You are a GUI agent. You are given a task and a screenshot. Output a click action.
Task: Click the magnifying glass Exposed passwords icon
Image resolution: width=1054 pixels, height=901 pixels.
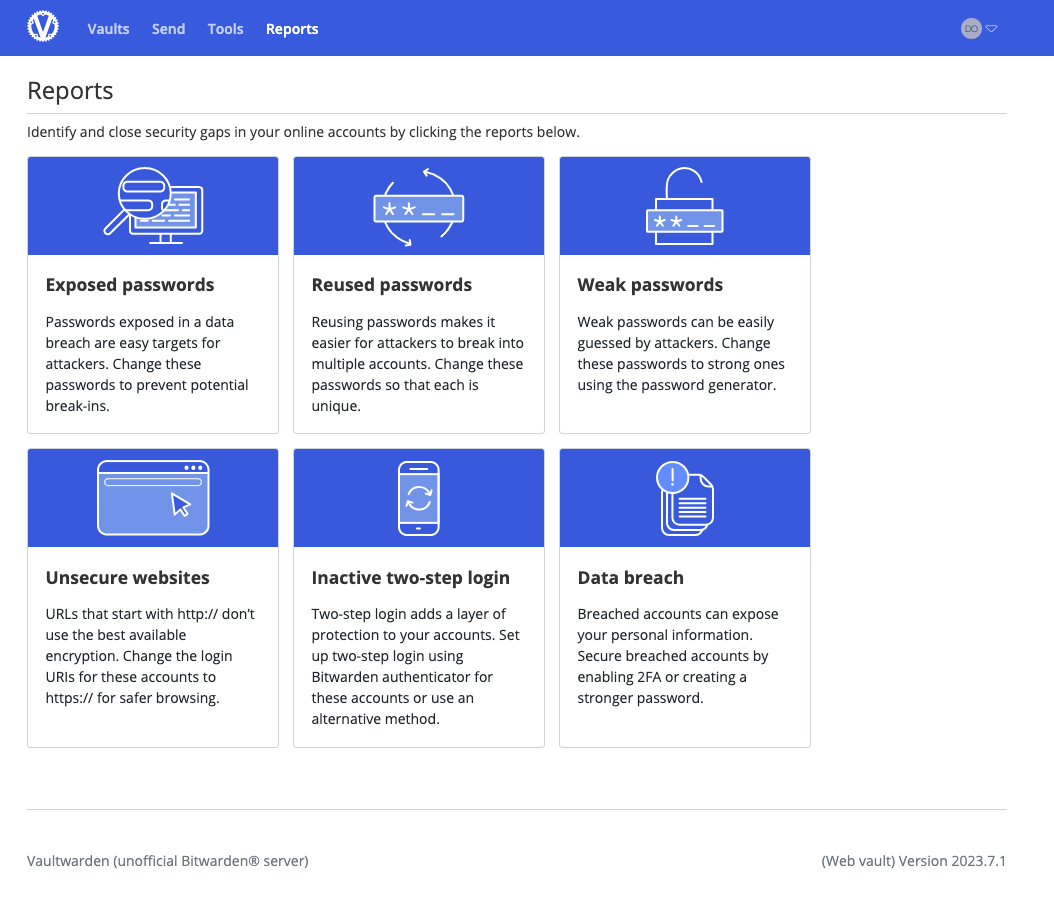tap(153, 205)
